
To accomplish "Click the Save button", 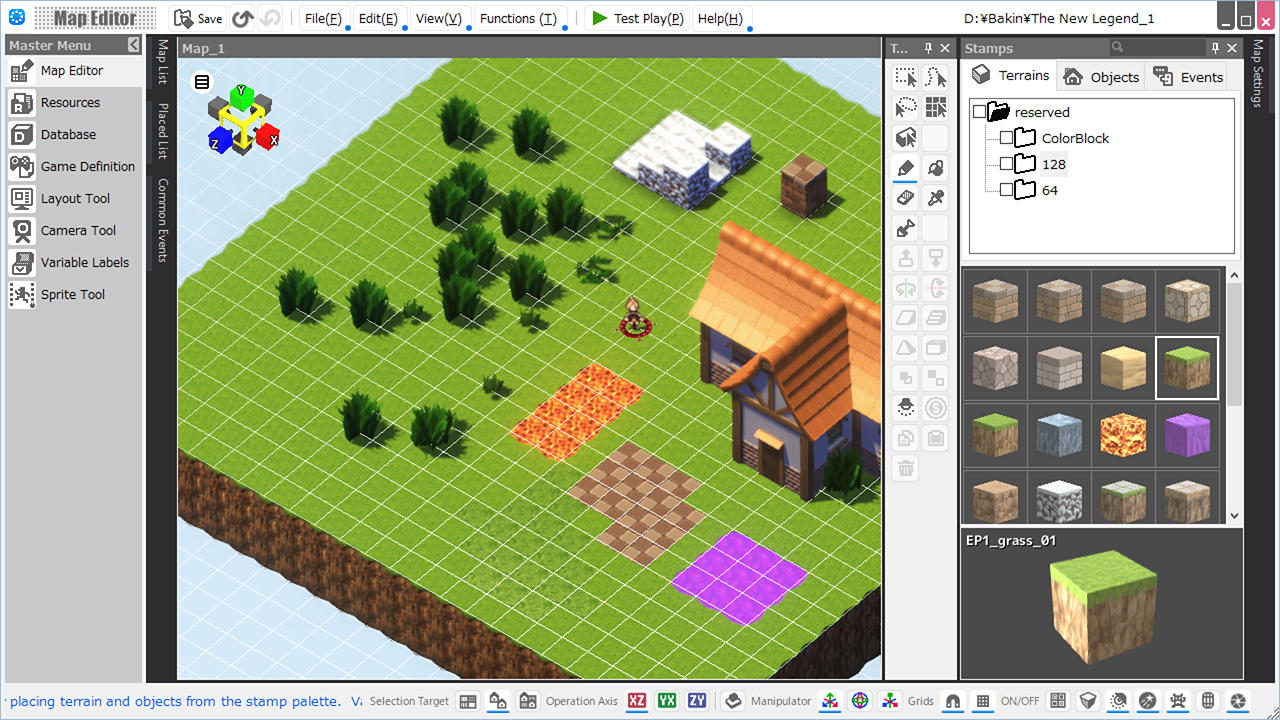I will pos(198,18).
